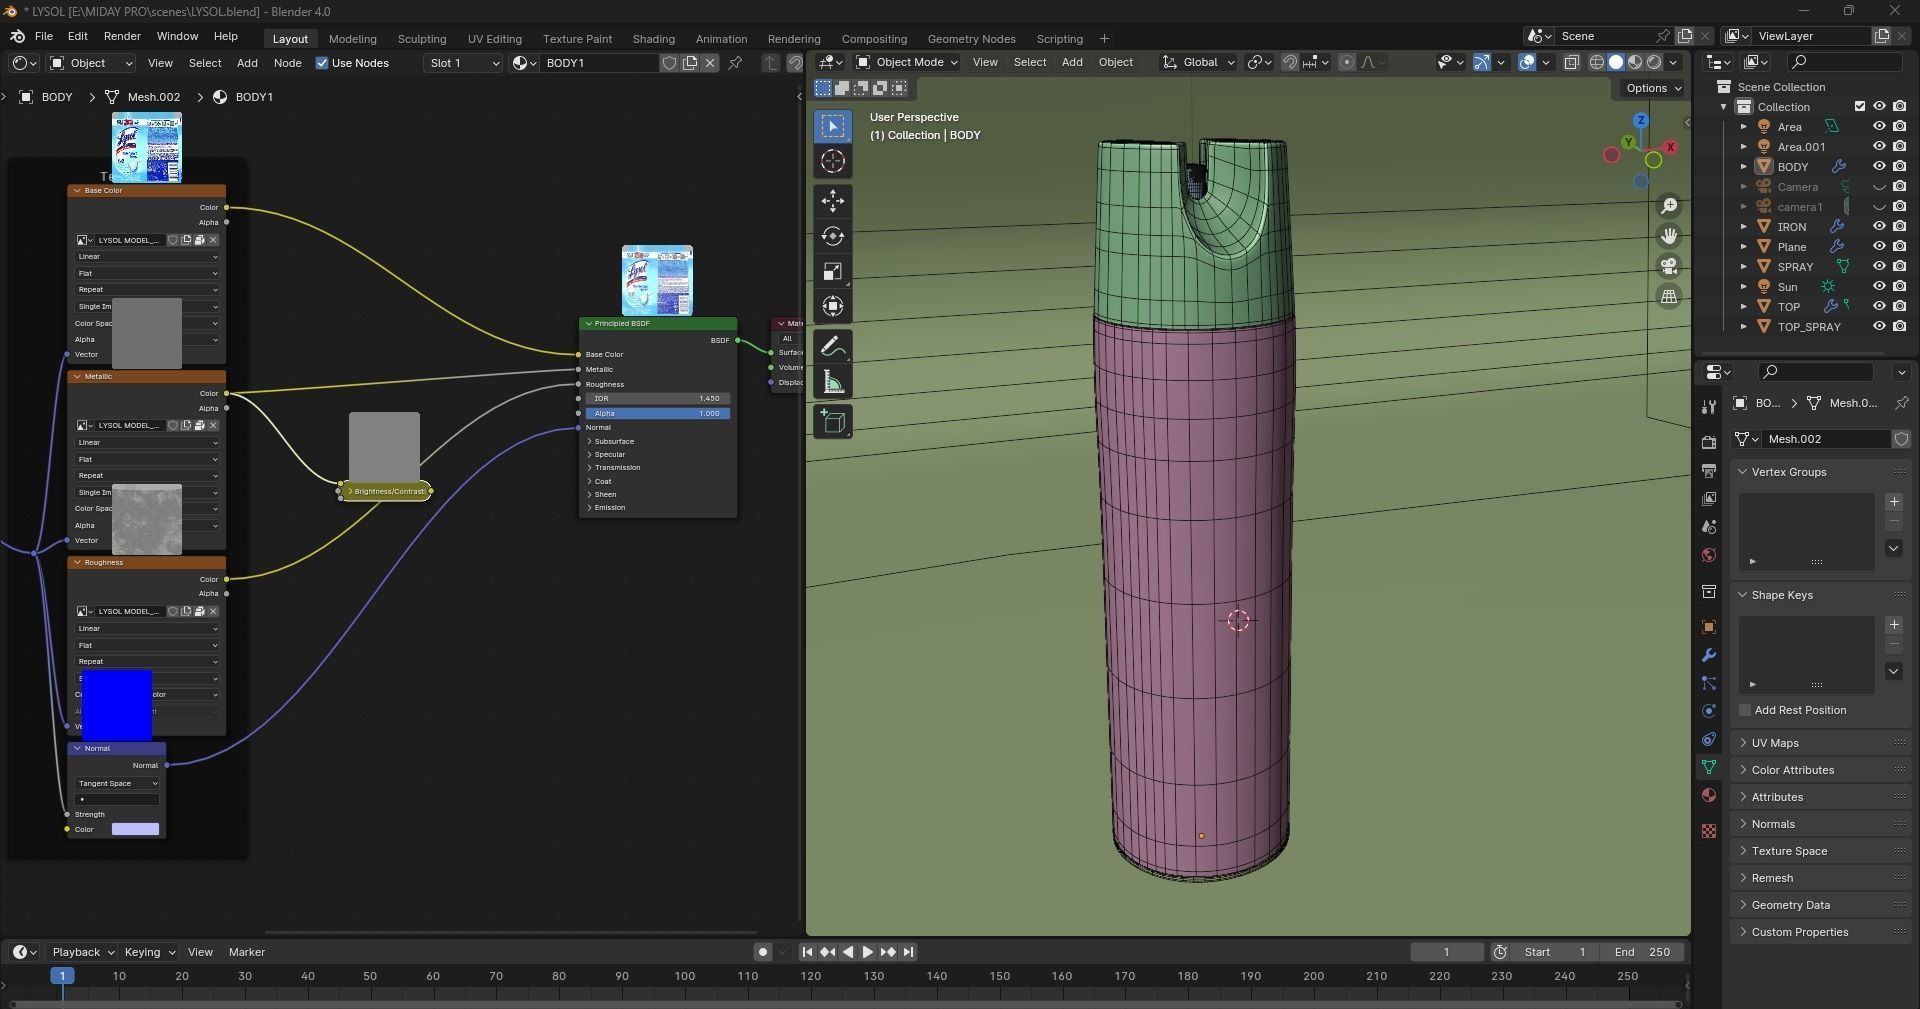This screenshot has width=1920, height=1009.
Task: Enable Add Rest Position checkbox
Action: click(x=1745, y=710)
